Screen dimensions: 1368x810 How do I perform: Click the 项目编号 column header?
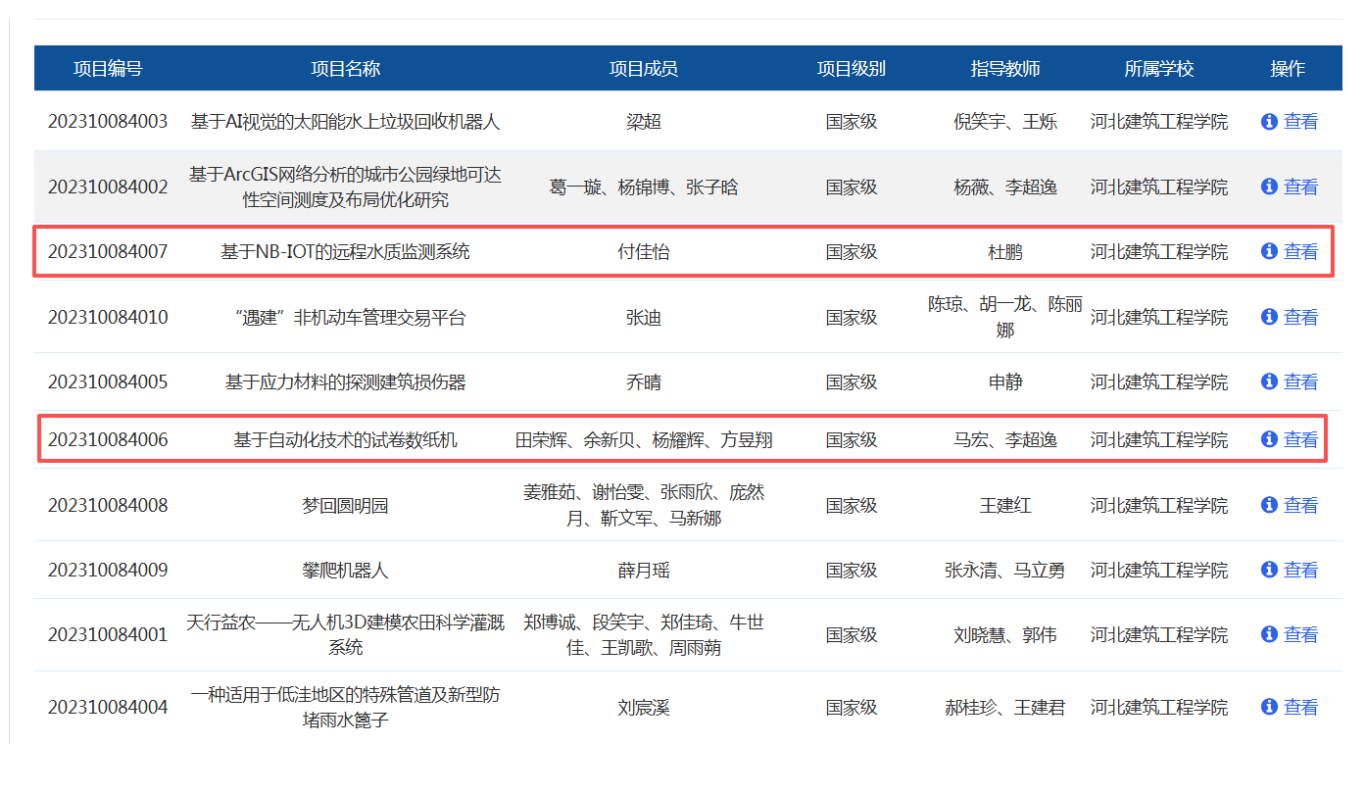[108, 69]
